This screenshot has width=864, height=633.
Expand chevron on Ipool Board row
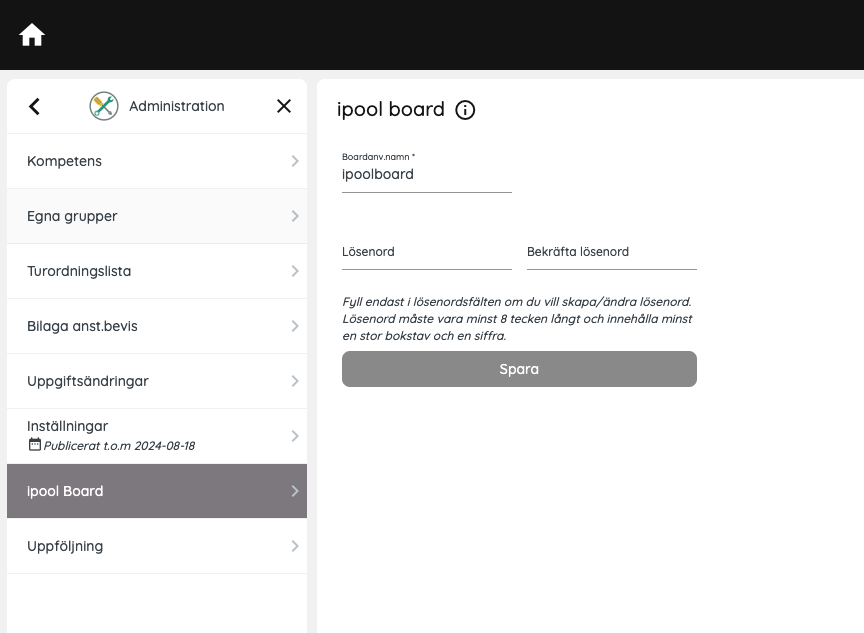tap(295, 491)
